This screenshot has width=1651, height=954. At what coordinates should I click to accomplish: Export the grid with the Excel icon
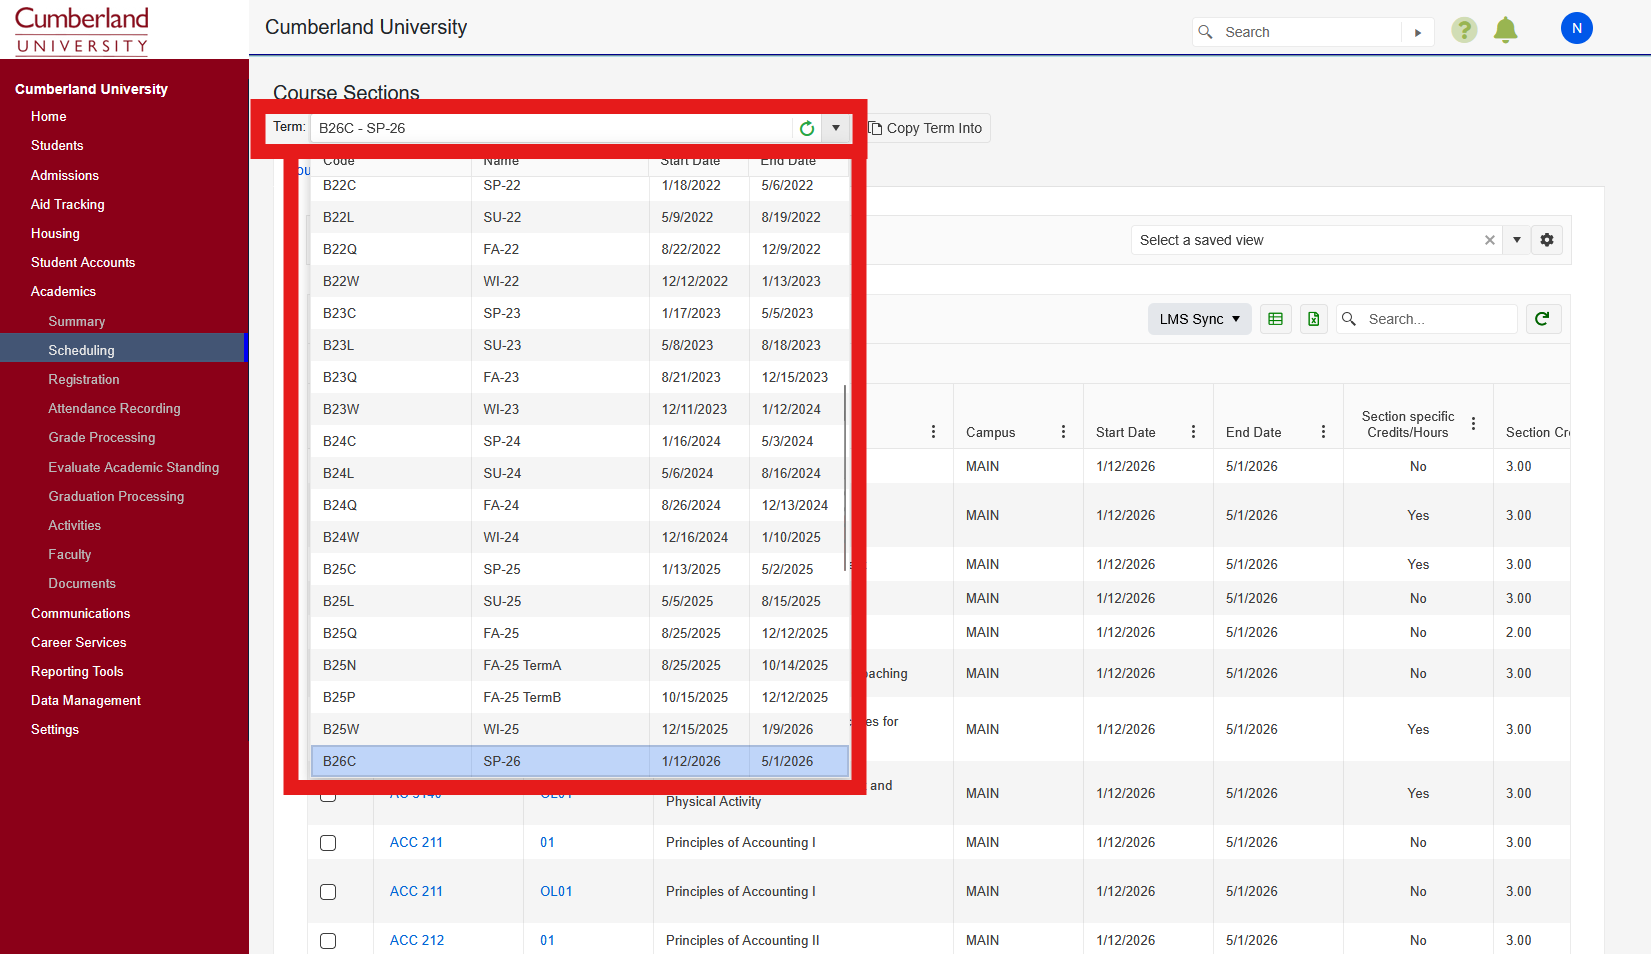(1314, 319)
